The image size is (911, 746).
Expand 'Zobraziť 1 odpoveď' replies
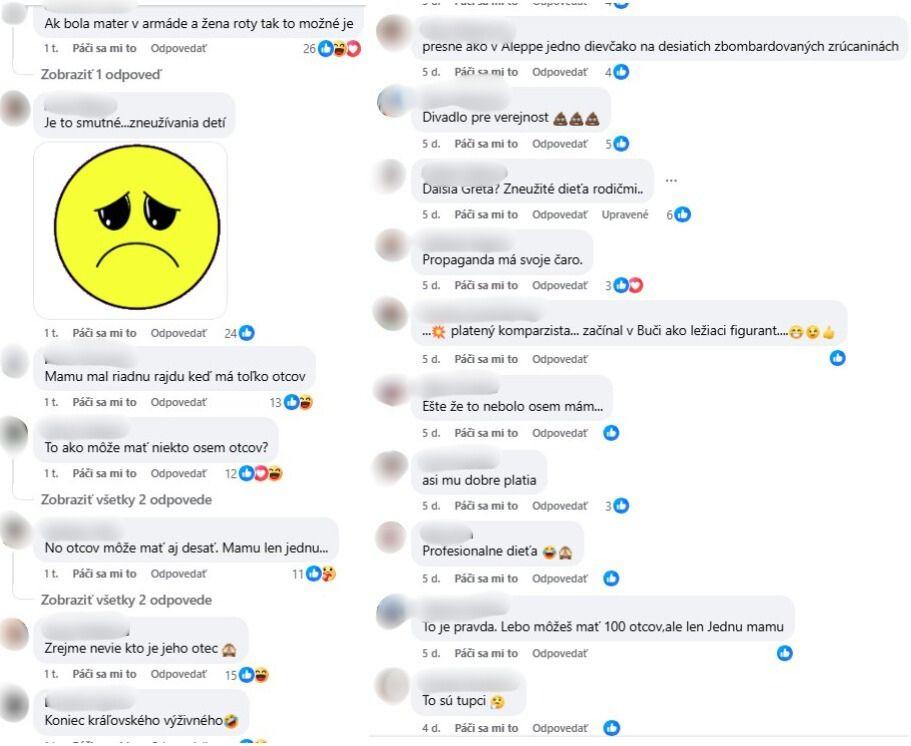(101, 74)
